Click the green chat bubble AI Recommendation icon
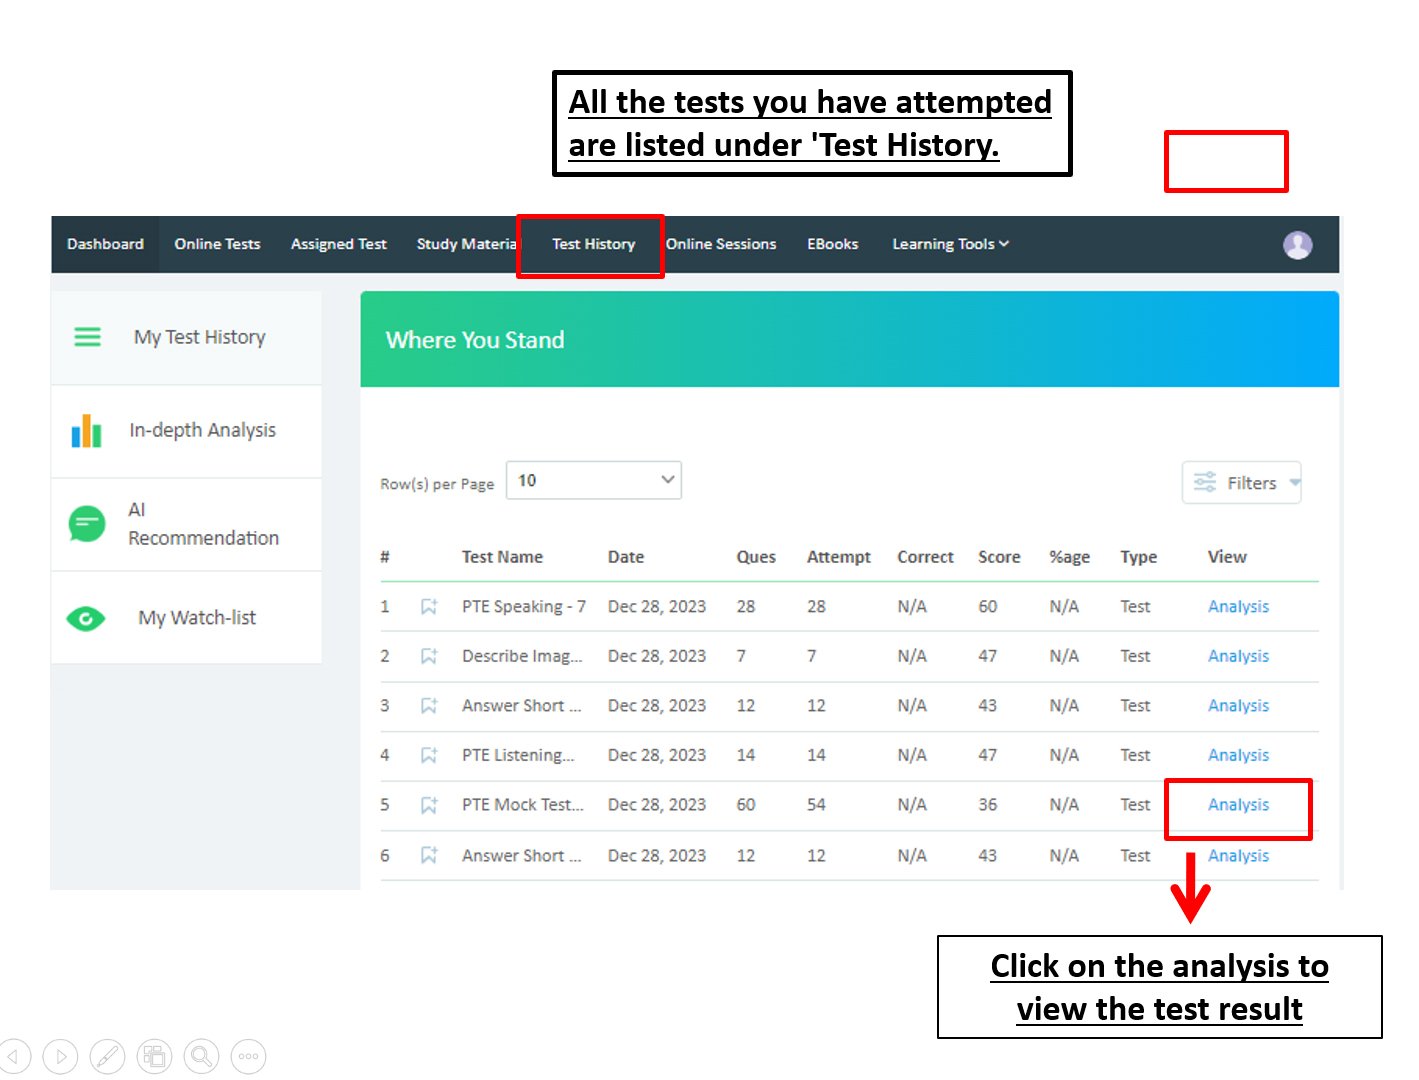The image size is (1419, 1080). (87, 523)
